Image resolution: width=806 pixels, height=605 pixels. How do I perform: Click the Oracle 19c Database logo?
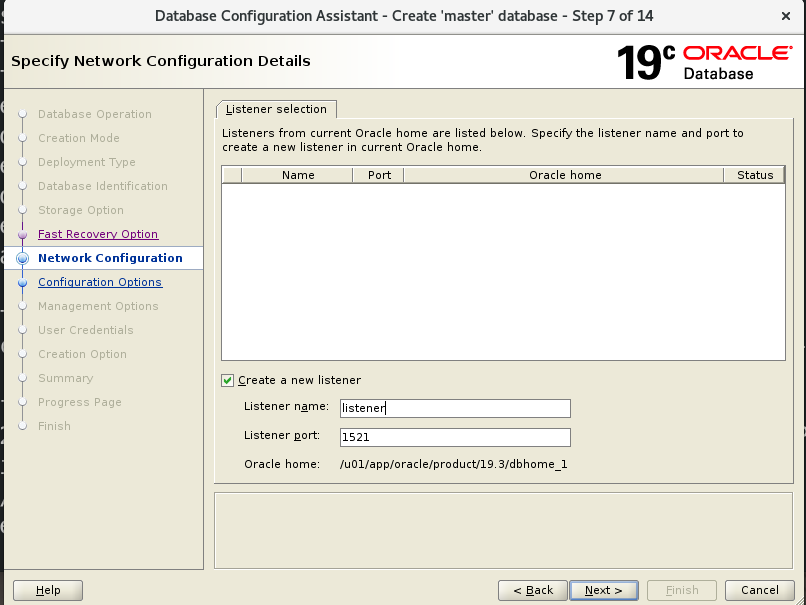(x=704, y=63)
